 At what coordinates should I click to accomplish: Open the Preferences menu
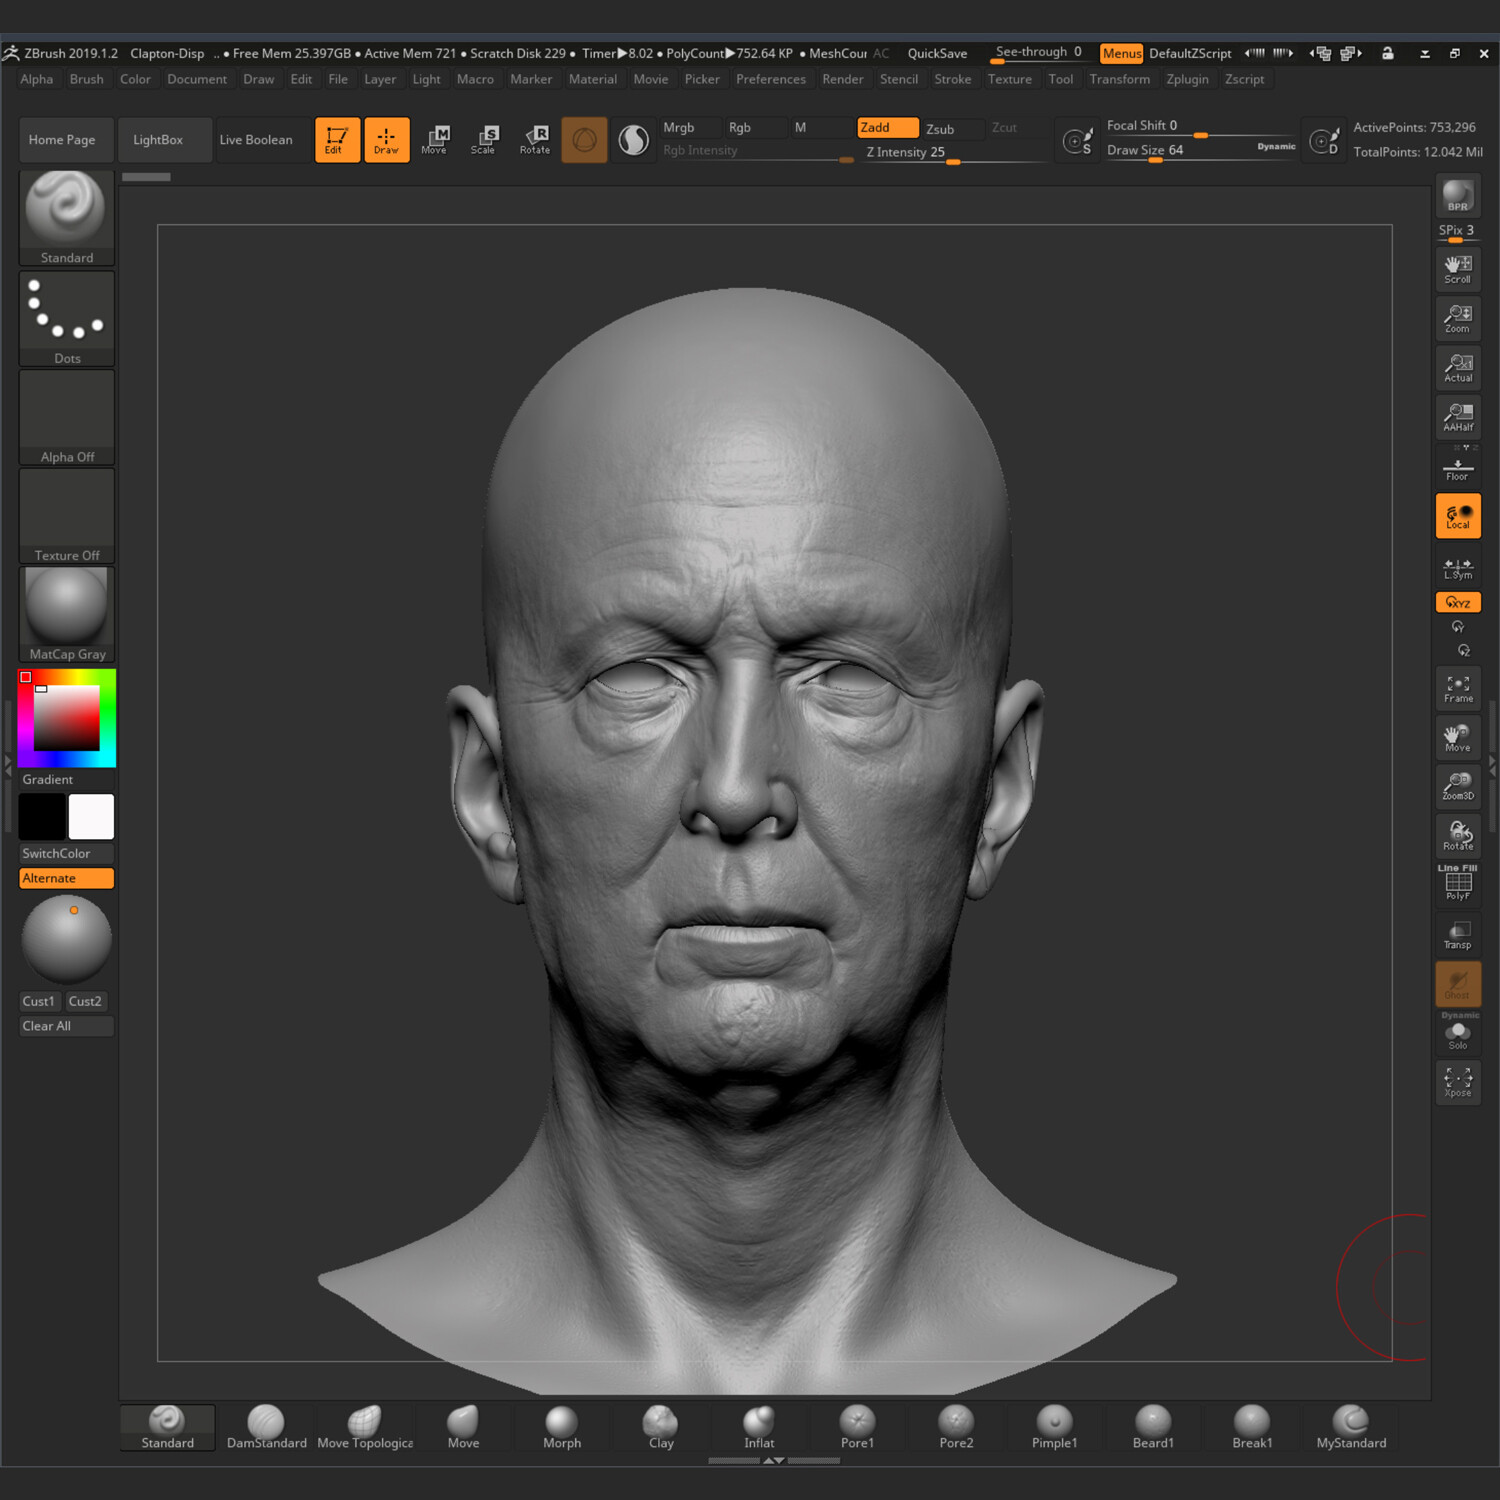point(770,79)
